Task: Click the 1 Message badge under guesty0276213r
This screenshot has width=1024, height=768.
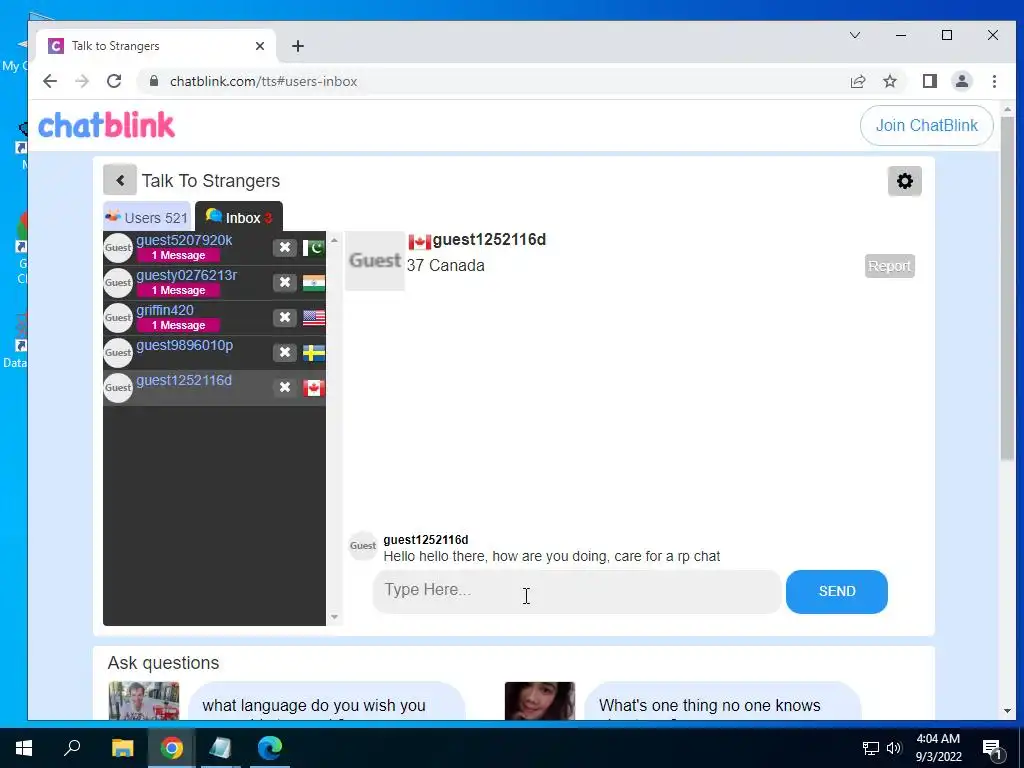Action: pyautogui.click(x=178, y=291)
